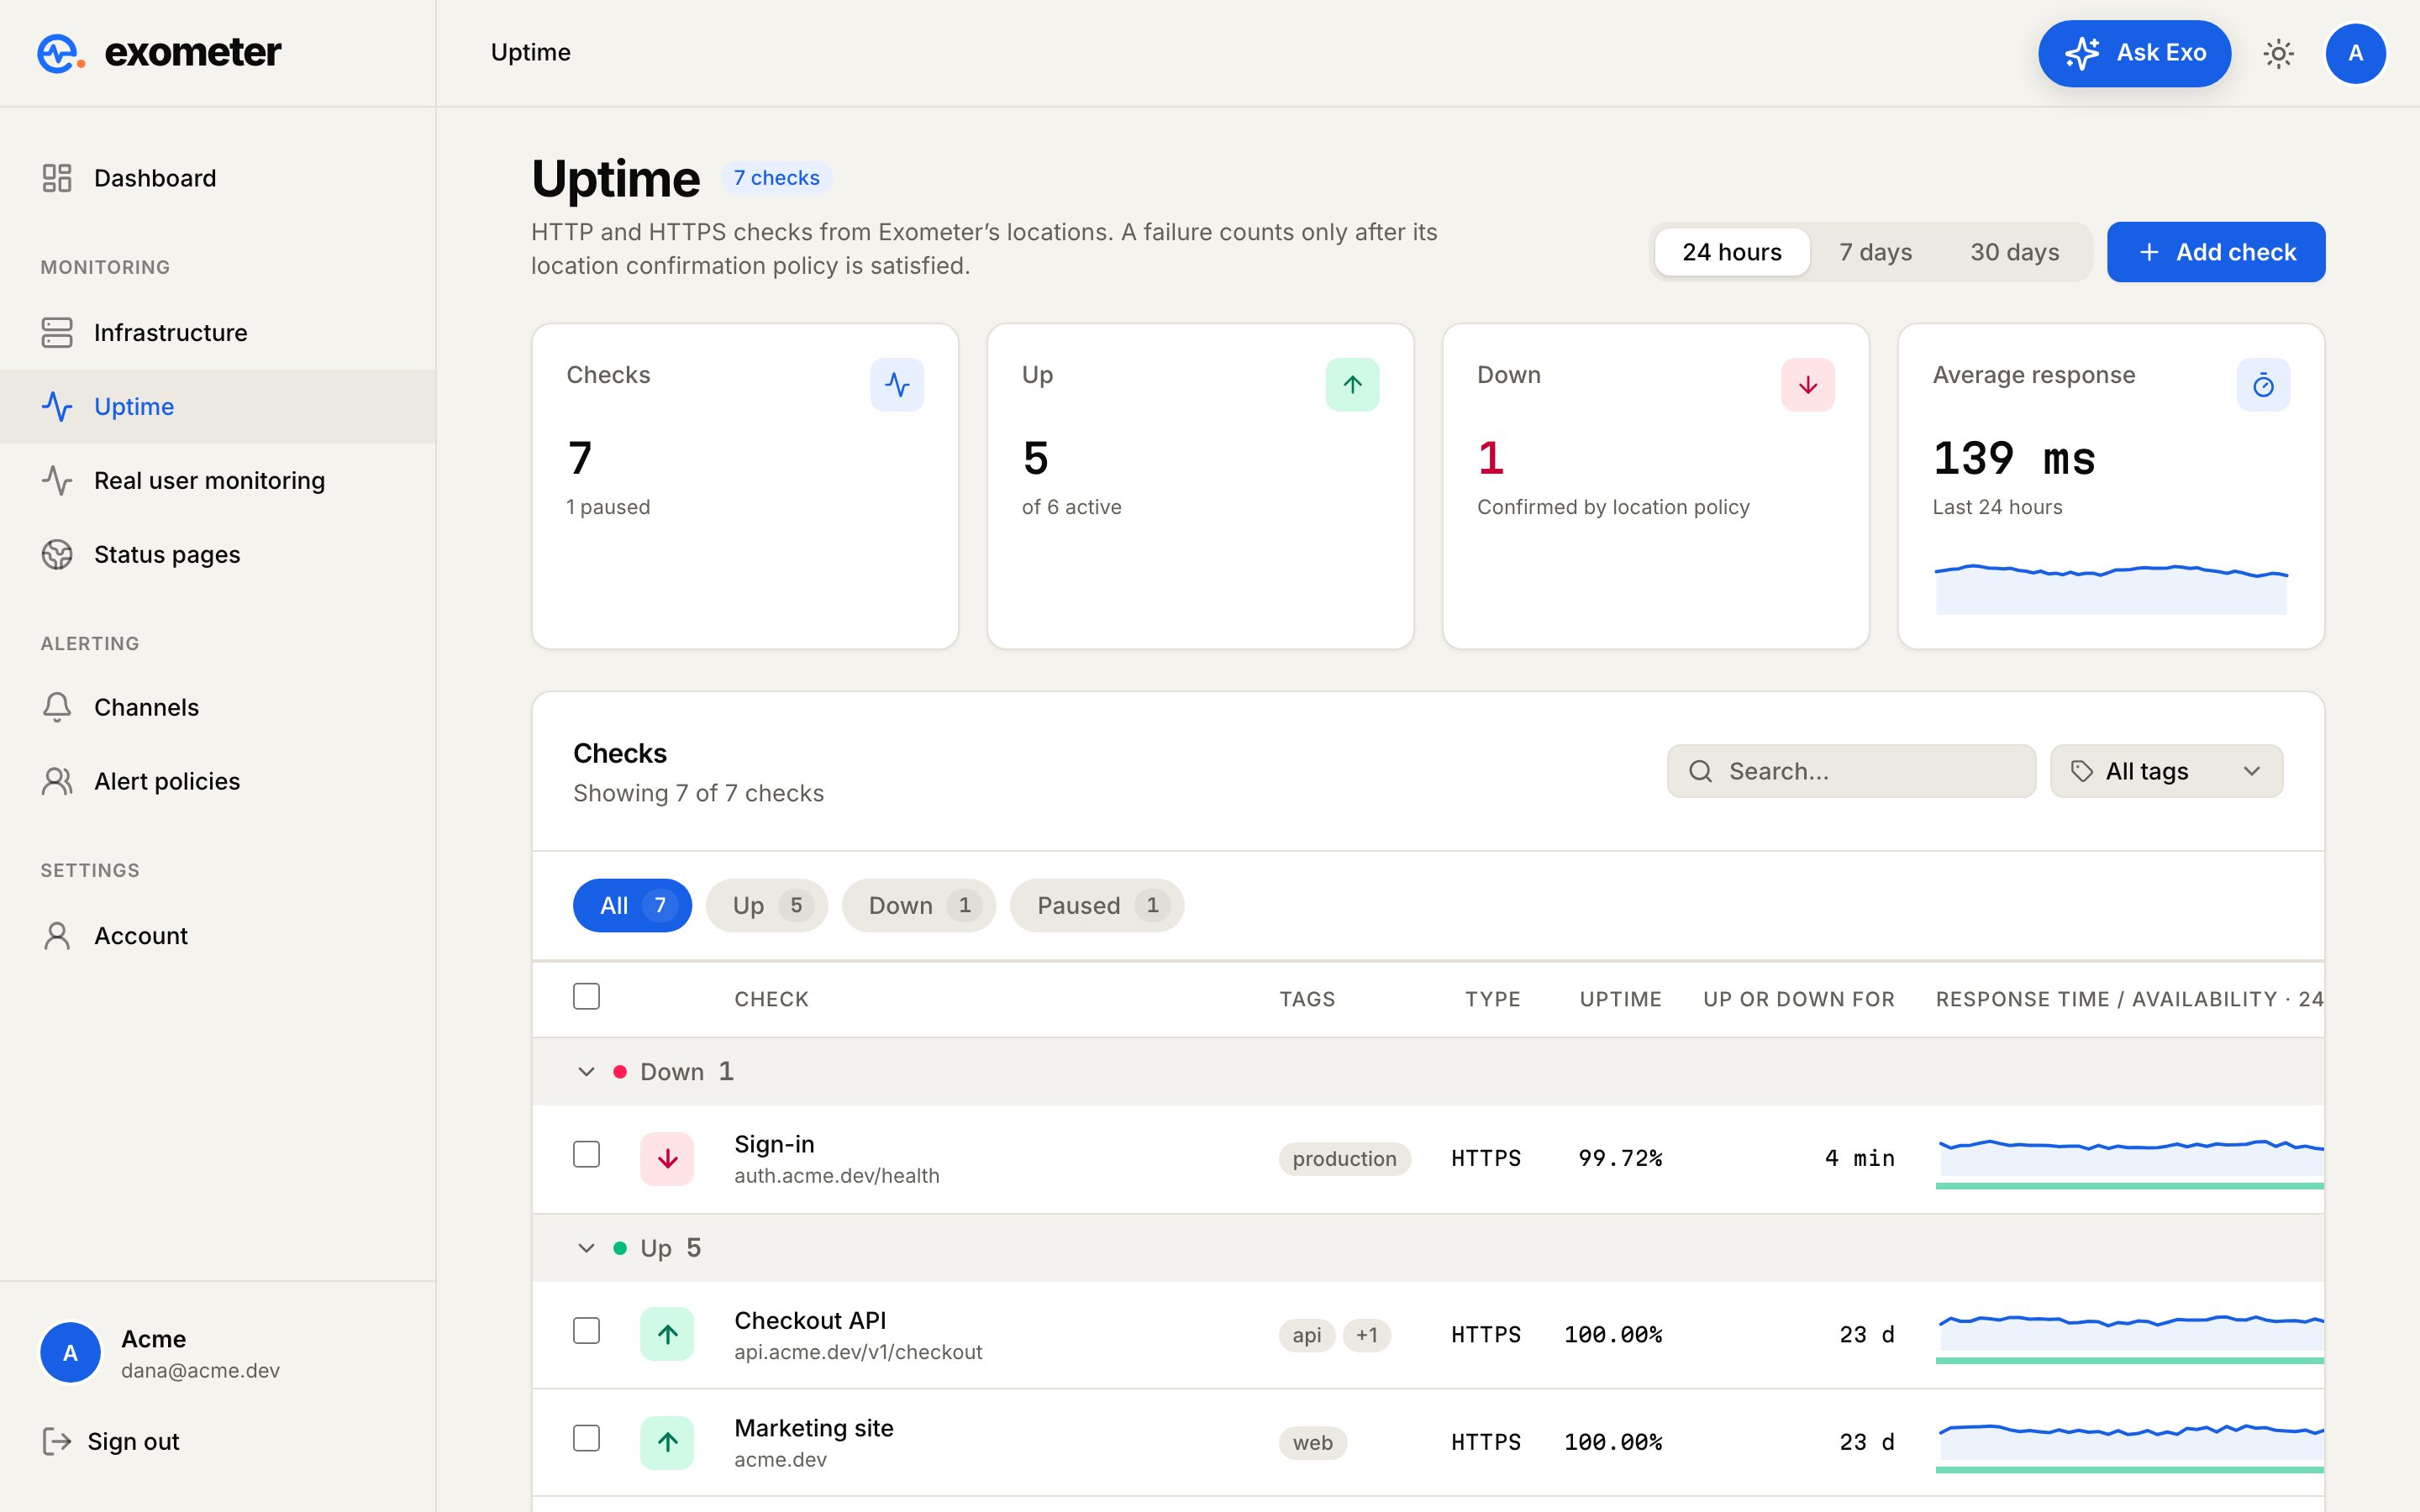Filter checks by the Paused tab

(1097, 905)
